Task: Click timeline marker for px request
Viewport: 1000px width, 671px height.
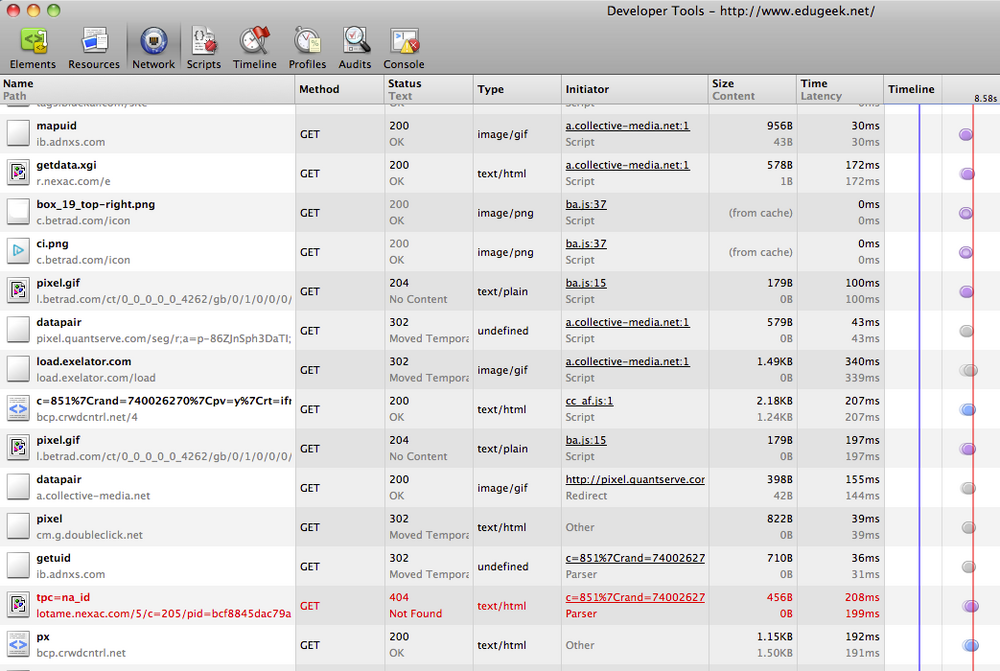Action: pyautogui.click(x=971, y=645)
